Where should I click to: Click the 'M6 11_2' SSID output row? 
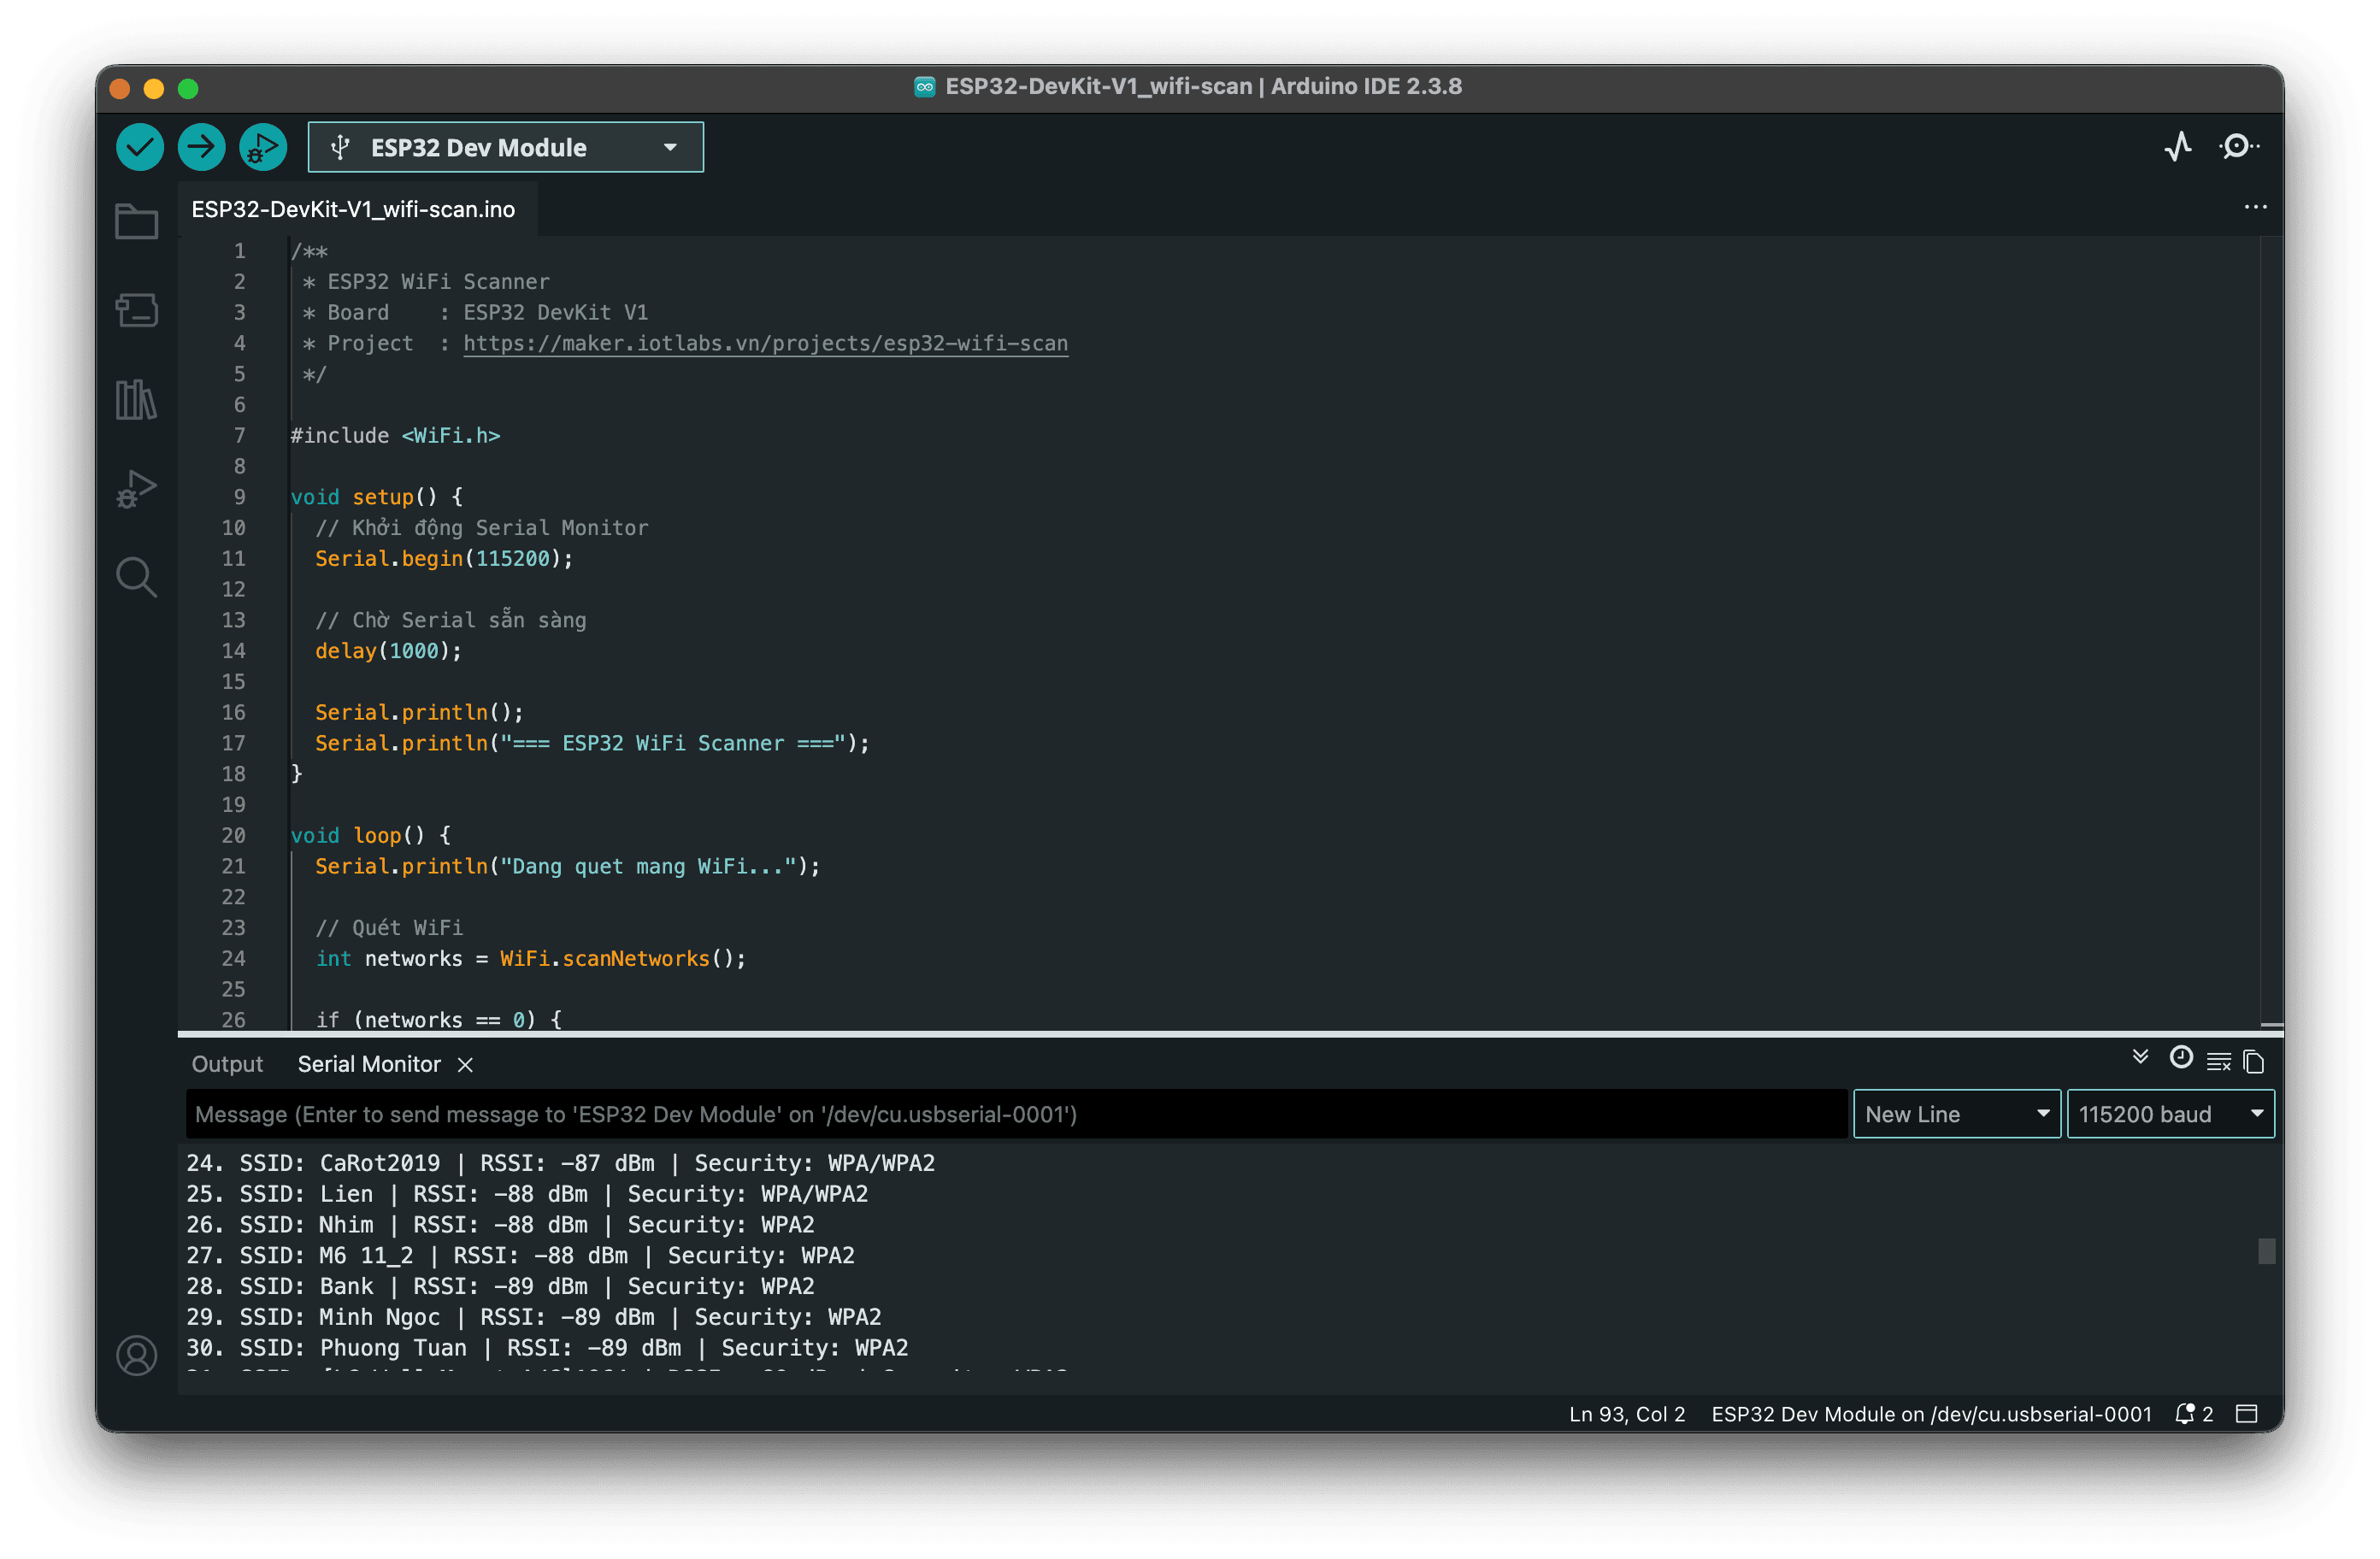point(520,1255)
